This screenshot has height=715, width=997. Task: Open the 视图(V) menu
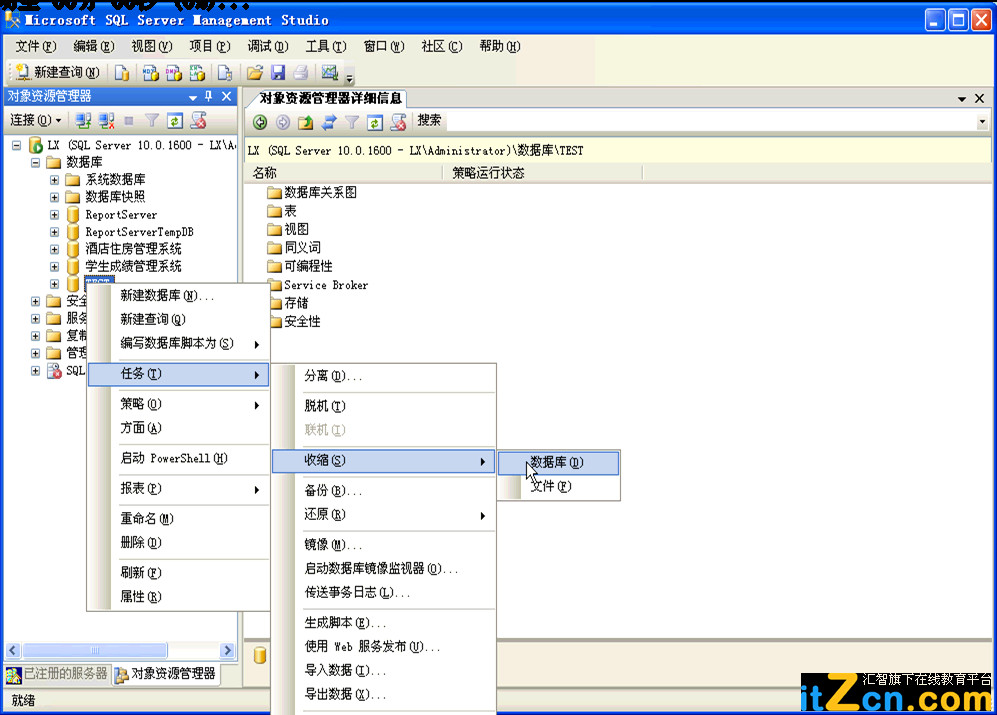151,46
